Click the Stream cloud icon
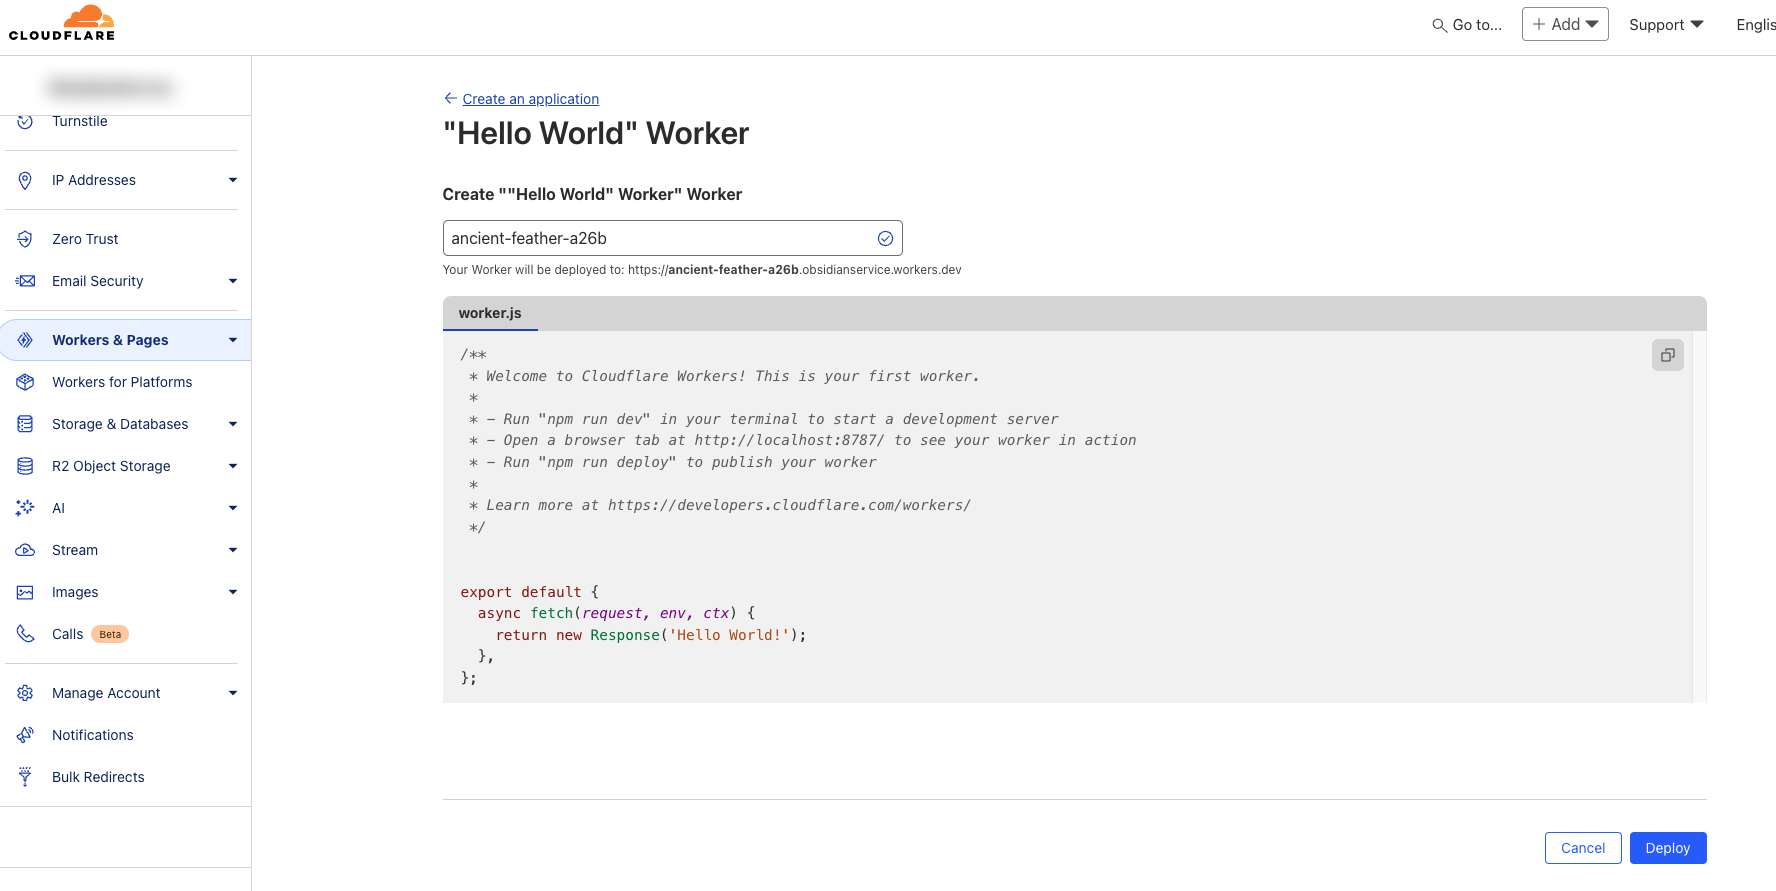The image size is (1776, 891). coord(26,550)
